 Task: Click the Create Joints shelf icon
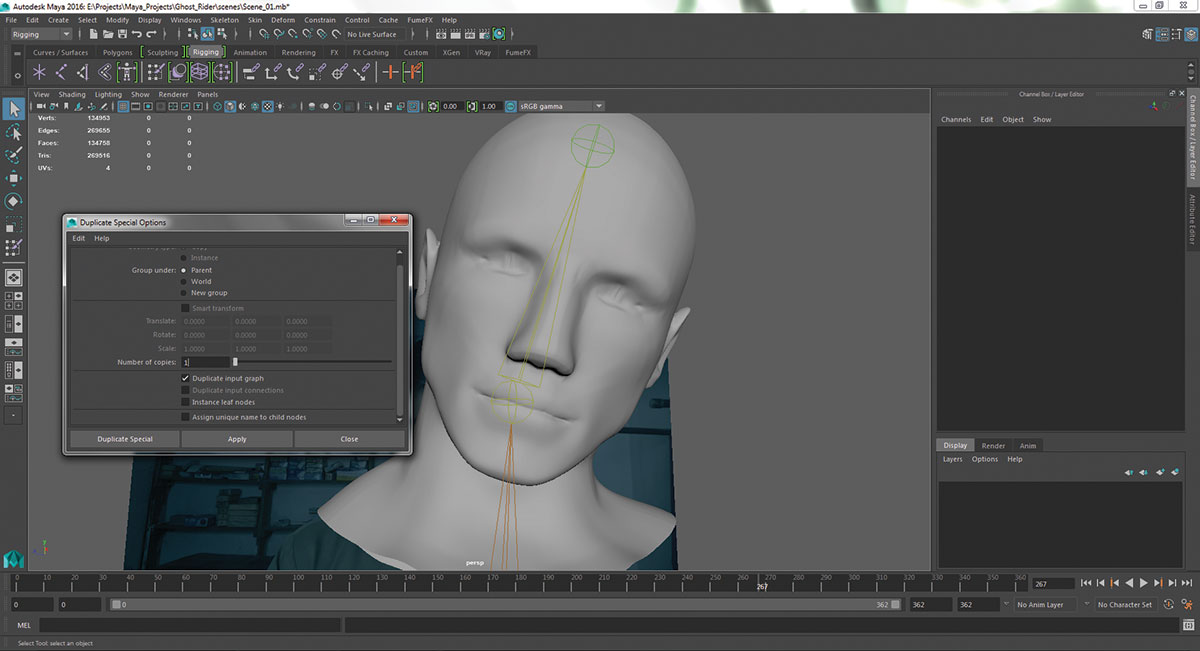61,72
